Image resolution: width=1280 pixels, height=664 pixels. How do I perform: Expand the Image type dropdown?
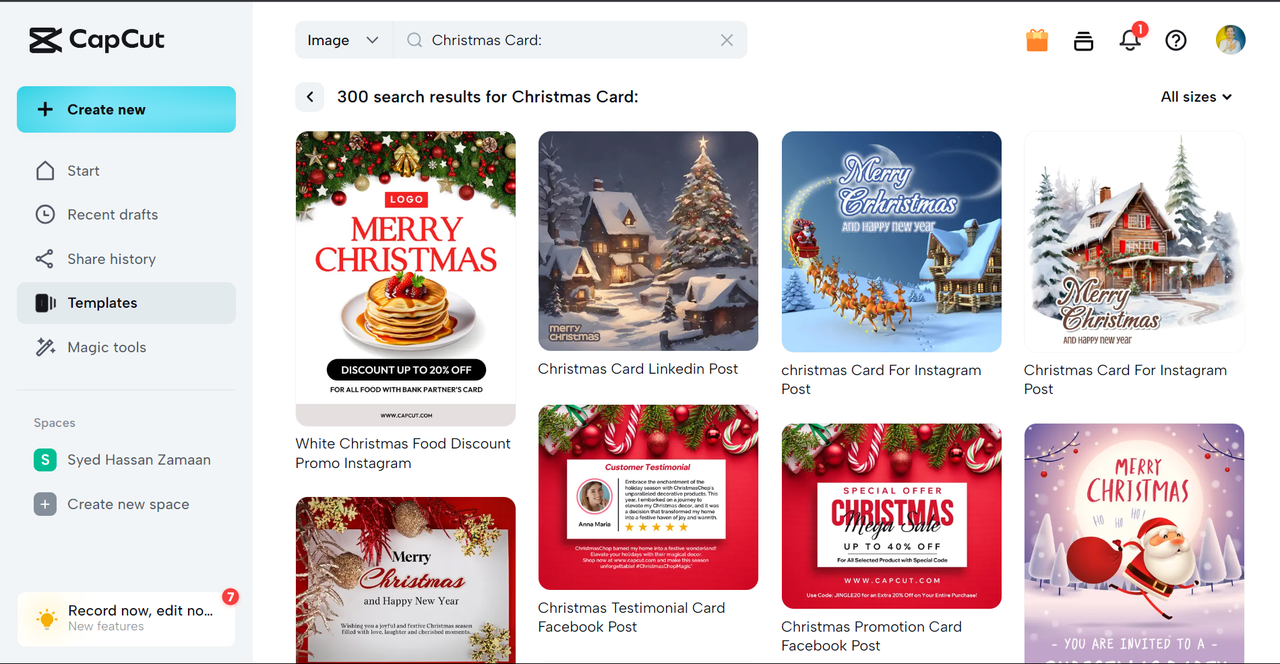click(344, 40)
